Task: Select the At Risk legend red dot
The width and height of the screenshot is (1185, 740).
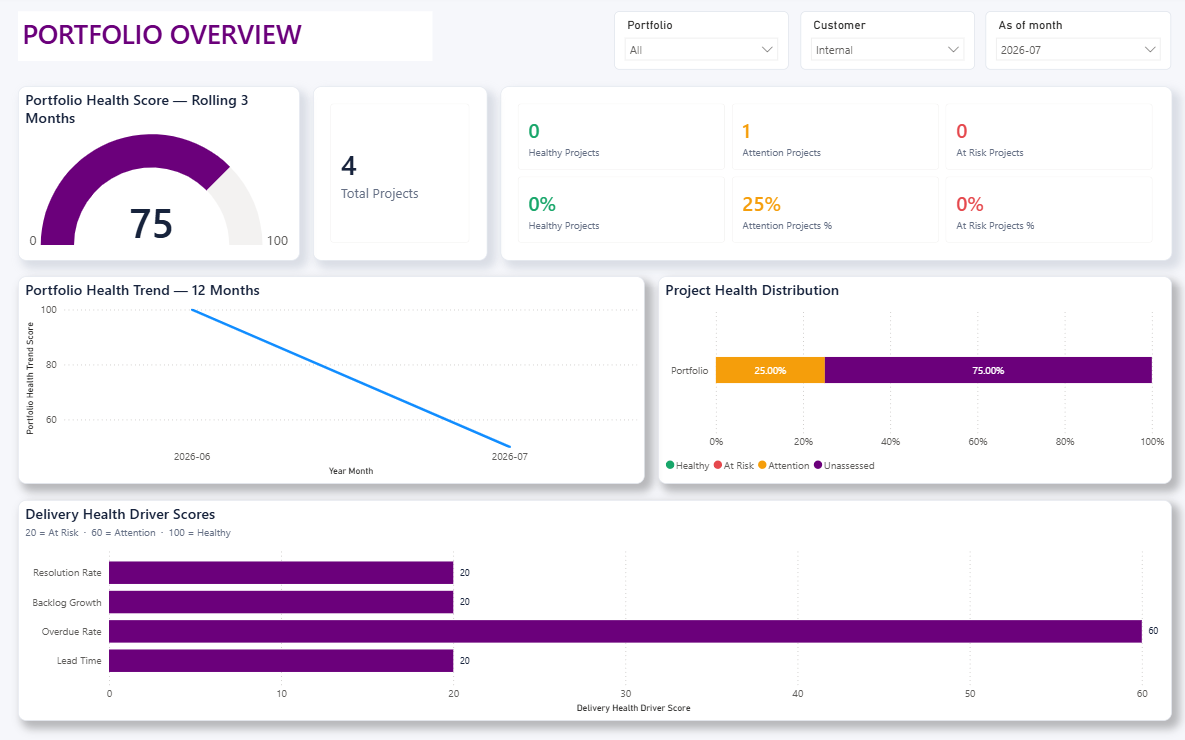Action: pos(718,465)
